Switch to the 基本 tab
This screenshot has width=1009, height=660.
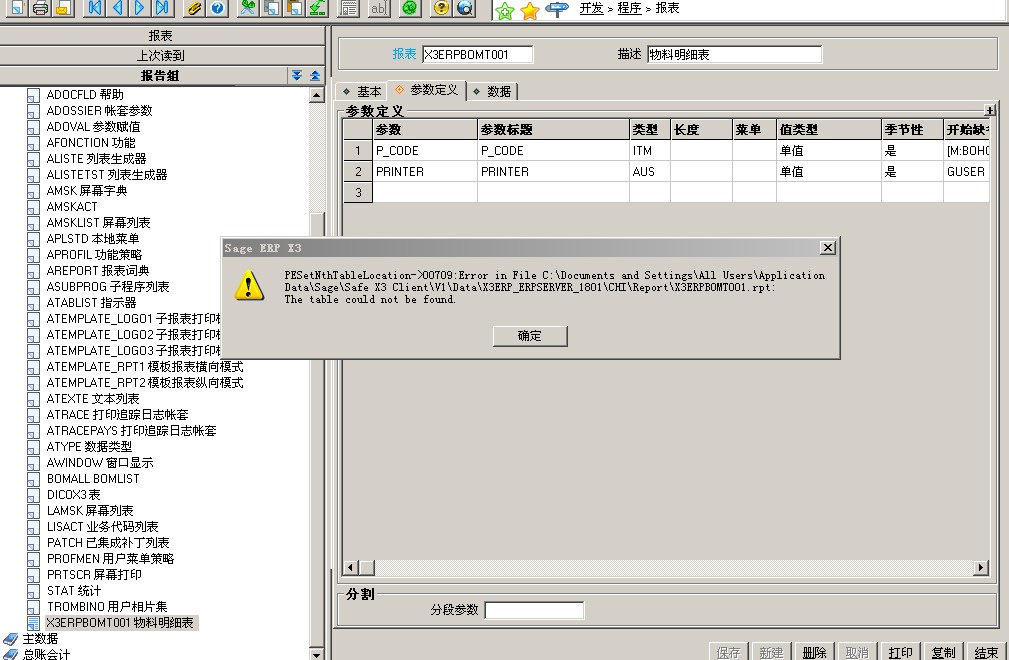362,91
